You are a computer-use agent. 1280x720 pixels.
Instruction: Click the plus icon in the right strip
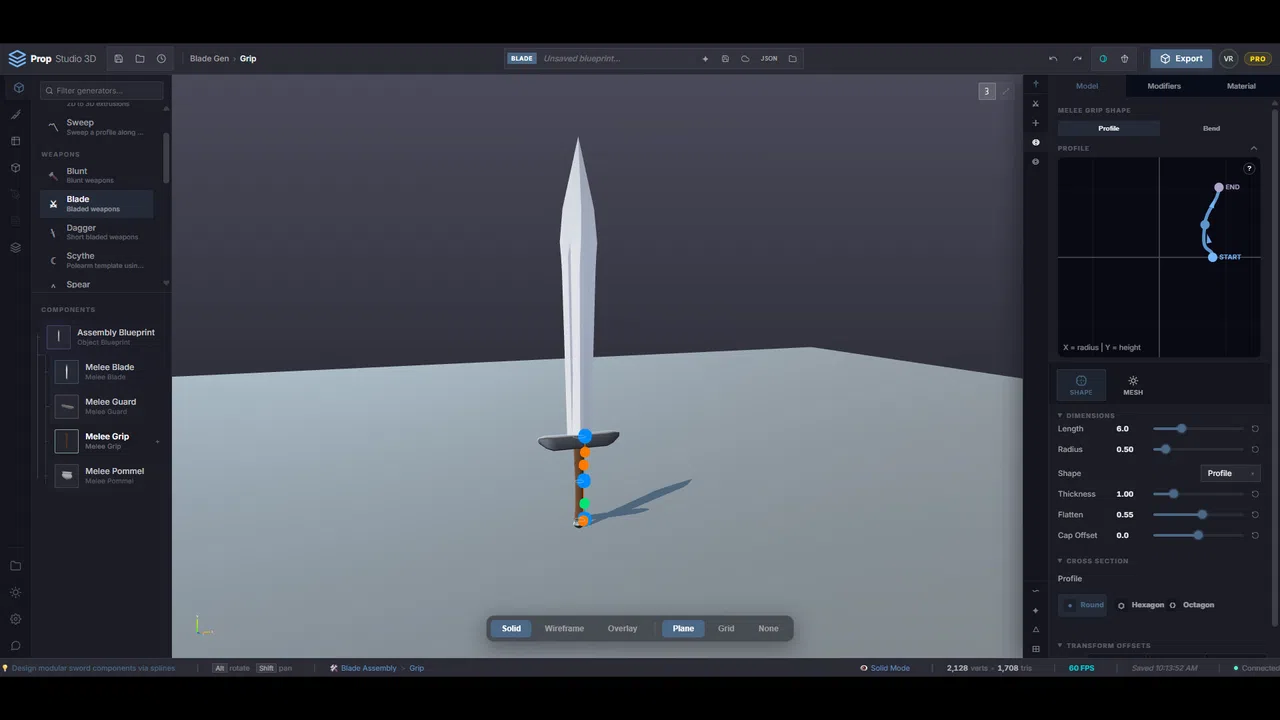pos(1036,123)
